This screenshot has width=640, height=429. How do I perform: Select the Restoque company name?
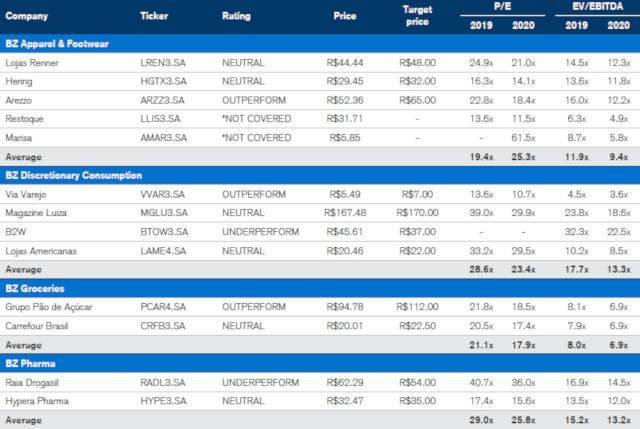click(x=24, y=119)
